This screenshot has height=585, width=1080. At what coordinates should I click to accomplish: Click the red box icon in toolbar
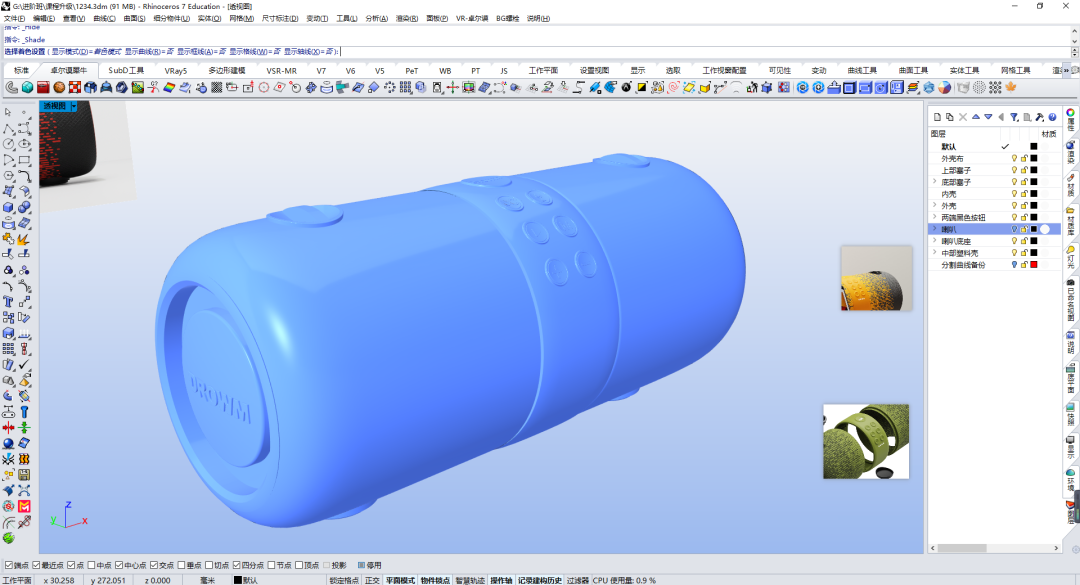pos(43,88)
